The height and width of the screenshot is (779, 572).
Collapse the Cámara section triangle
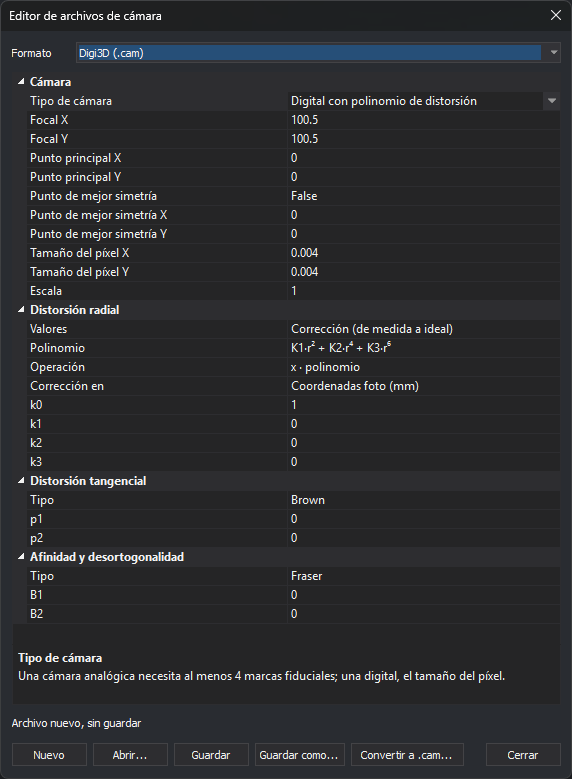tap(21, 81)
